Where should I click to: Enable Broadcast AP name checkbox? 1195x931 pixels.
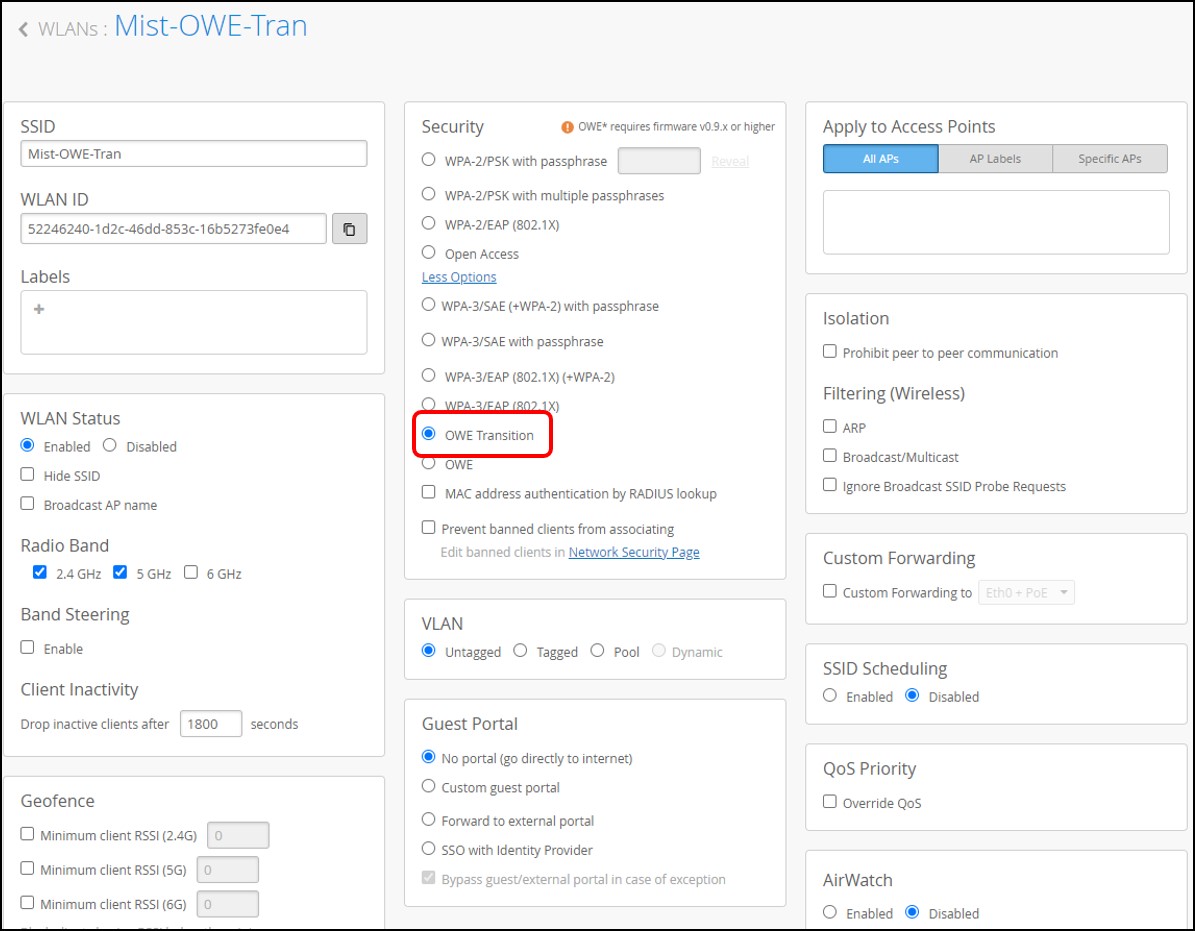coord(27,504)
